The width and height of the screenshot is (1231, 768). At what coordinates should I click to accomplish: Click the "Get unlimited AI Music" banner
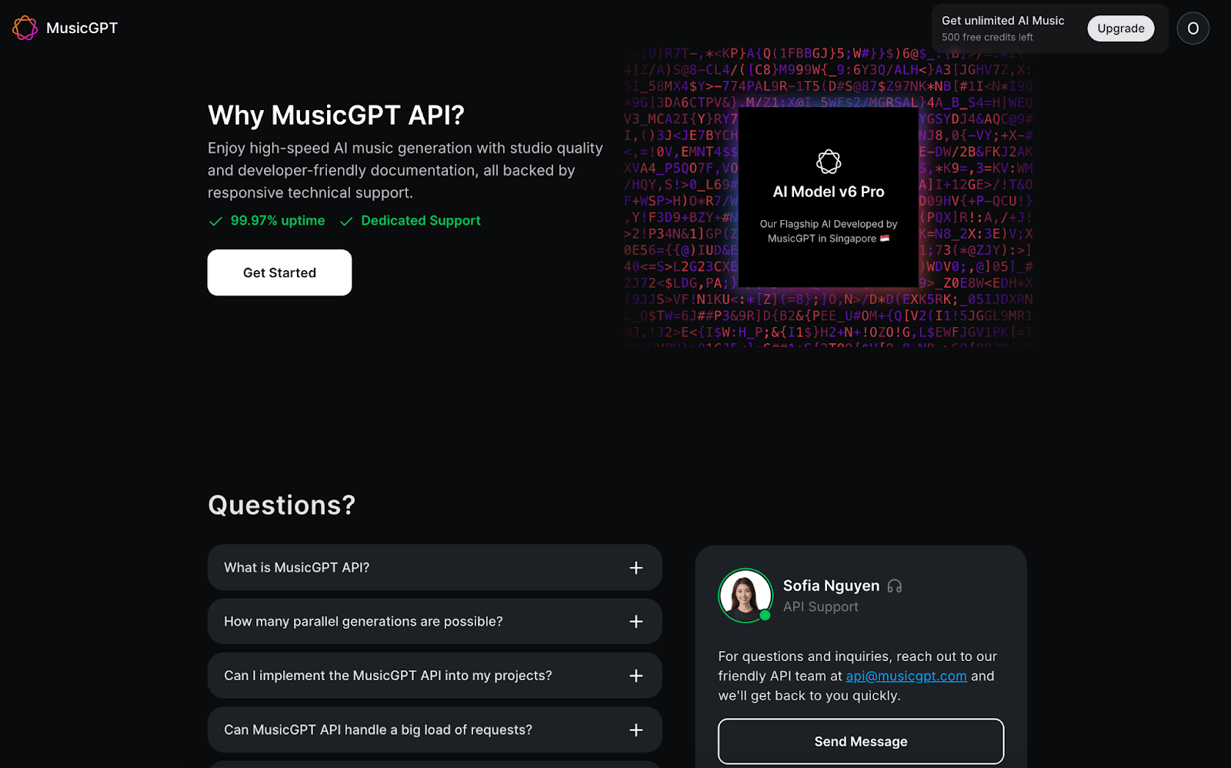[x=1005, y=20]
